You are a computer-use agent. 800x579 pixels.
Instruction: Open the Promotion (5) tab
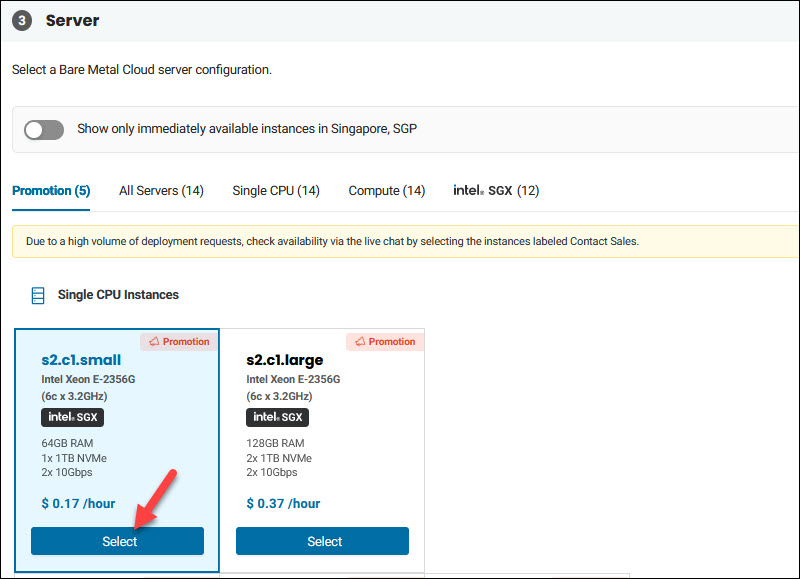coord(51,191)
